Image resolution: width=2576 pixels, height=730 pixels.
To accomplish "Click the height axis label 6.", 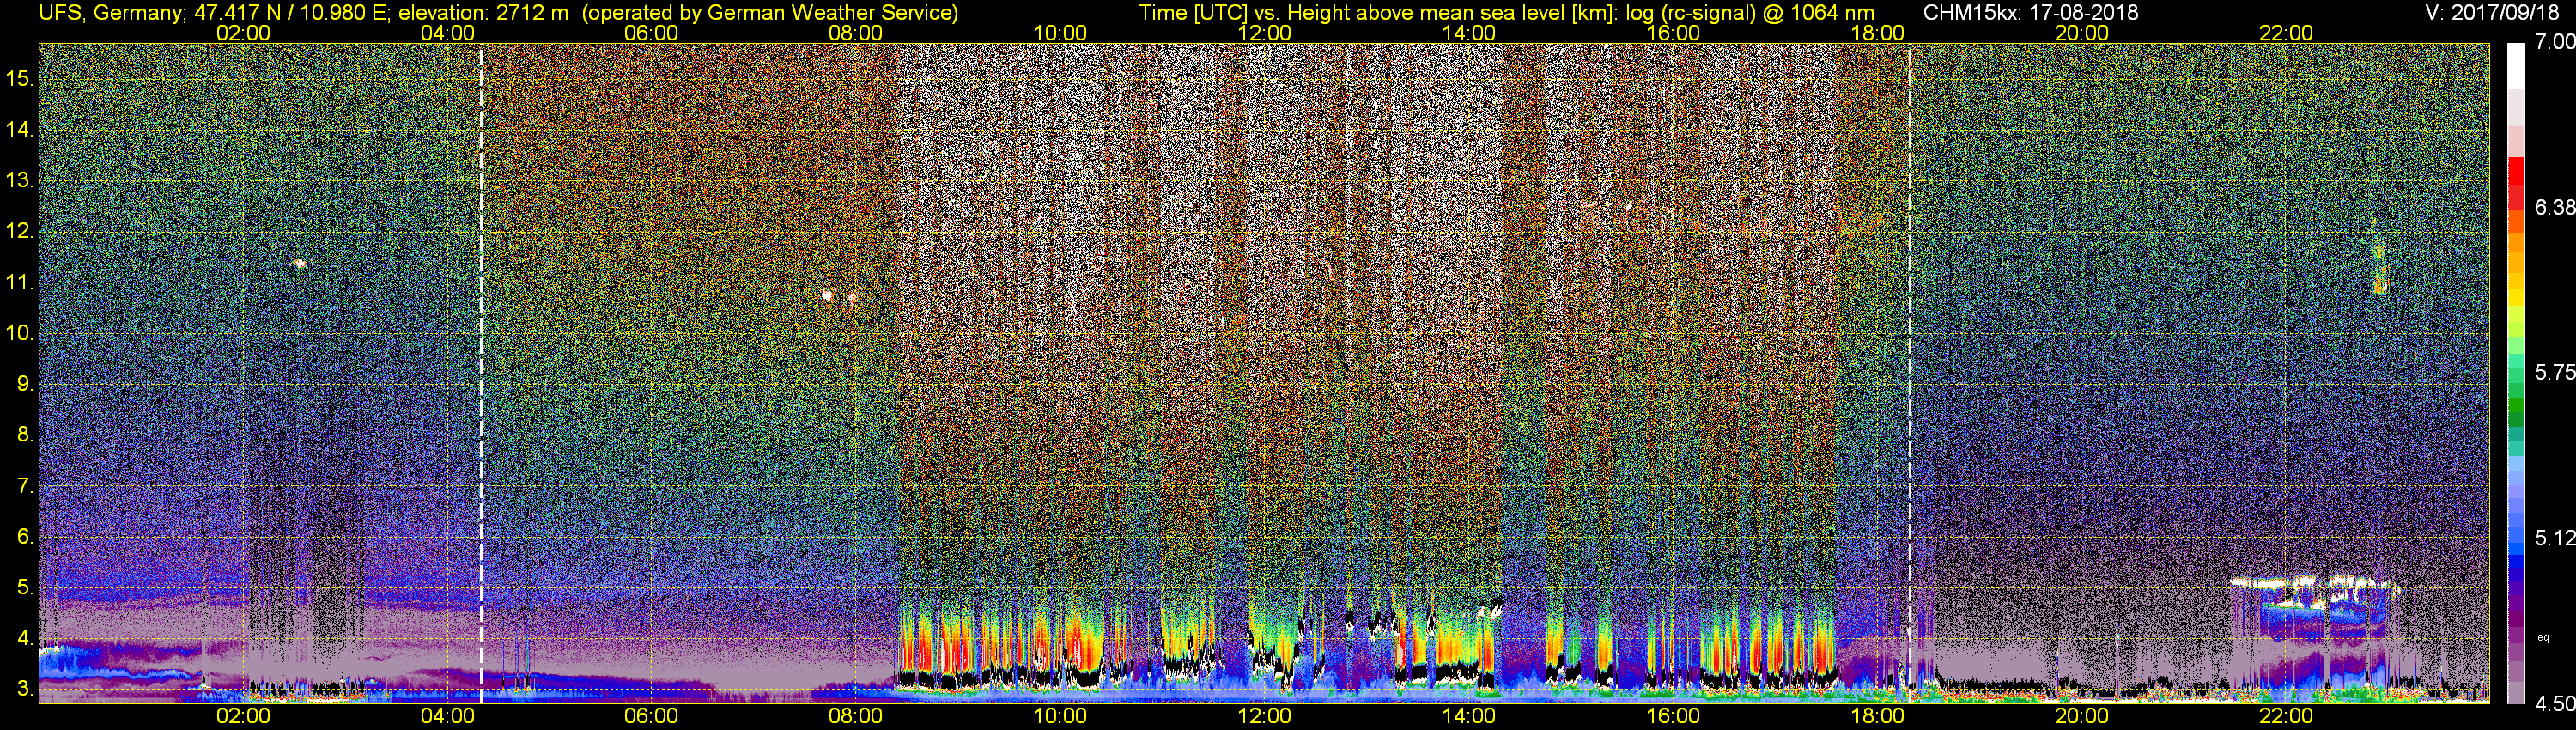I will (x=24, y=537).
